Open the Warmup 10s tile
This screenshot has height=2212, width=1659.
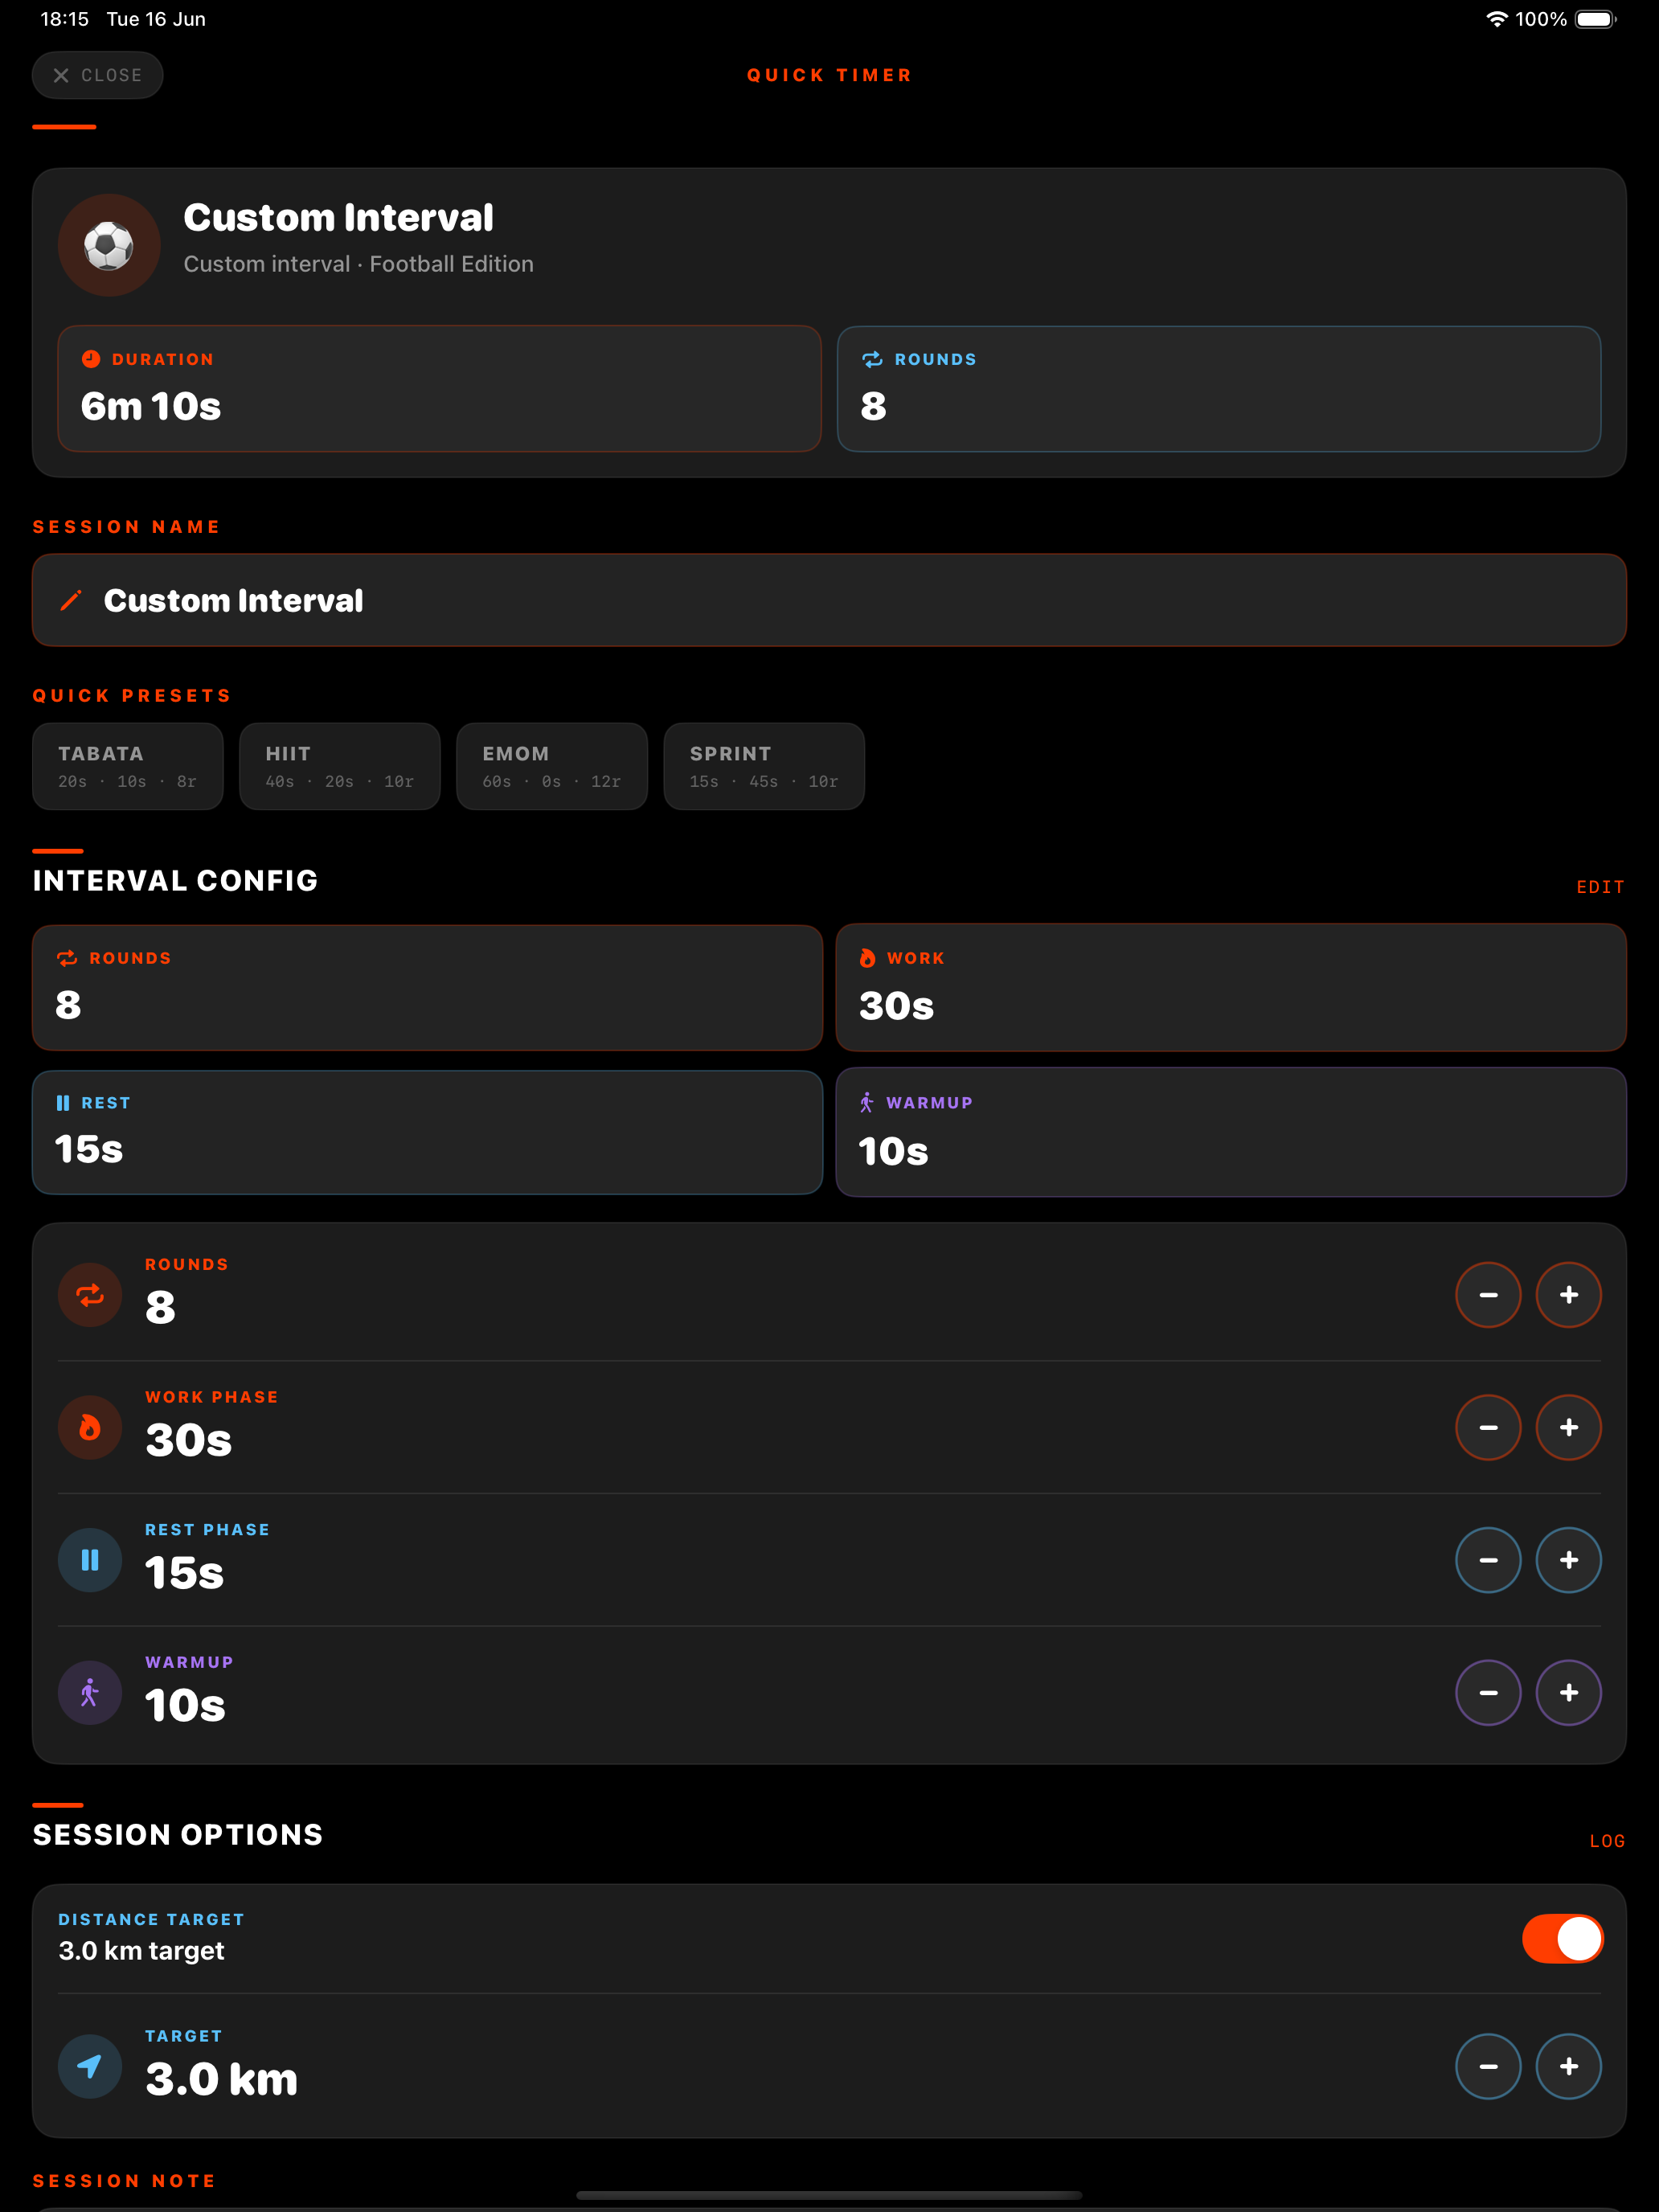[x=1231, y=1132]
